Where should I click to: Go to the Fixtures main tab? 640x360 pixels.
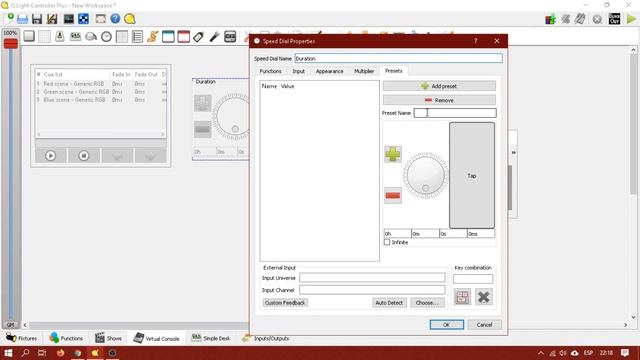tap(22, 338)
